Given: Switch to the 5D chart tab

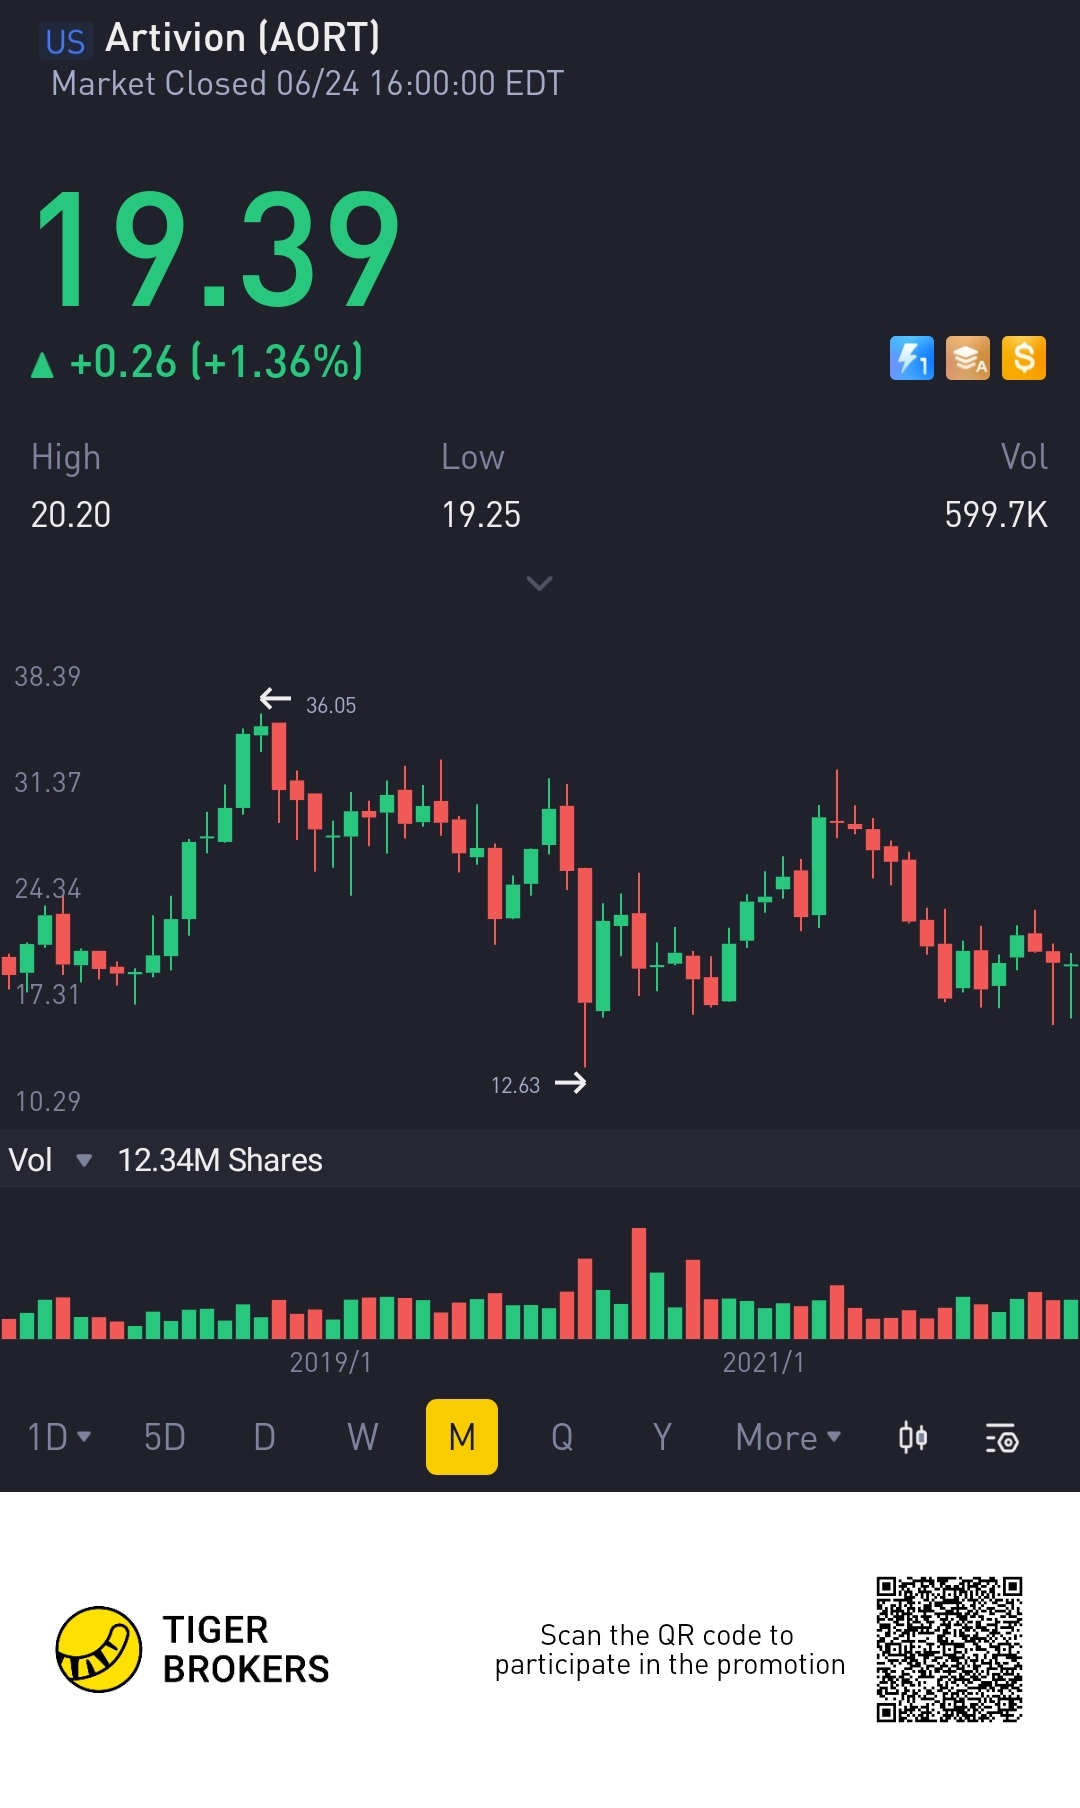Looking at the screenshot, I should pos(165,1437).
